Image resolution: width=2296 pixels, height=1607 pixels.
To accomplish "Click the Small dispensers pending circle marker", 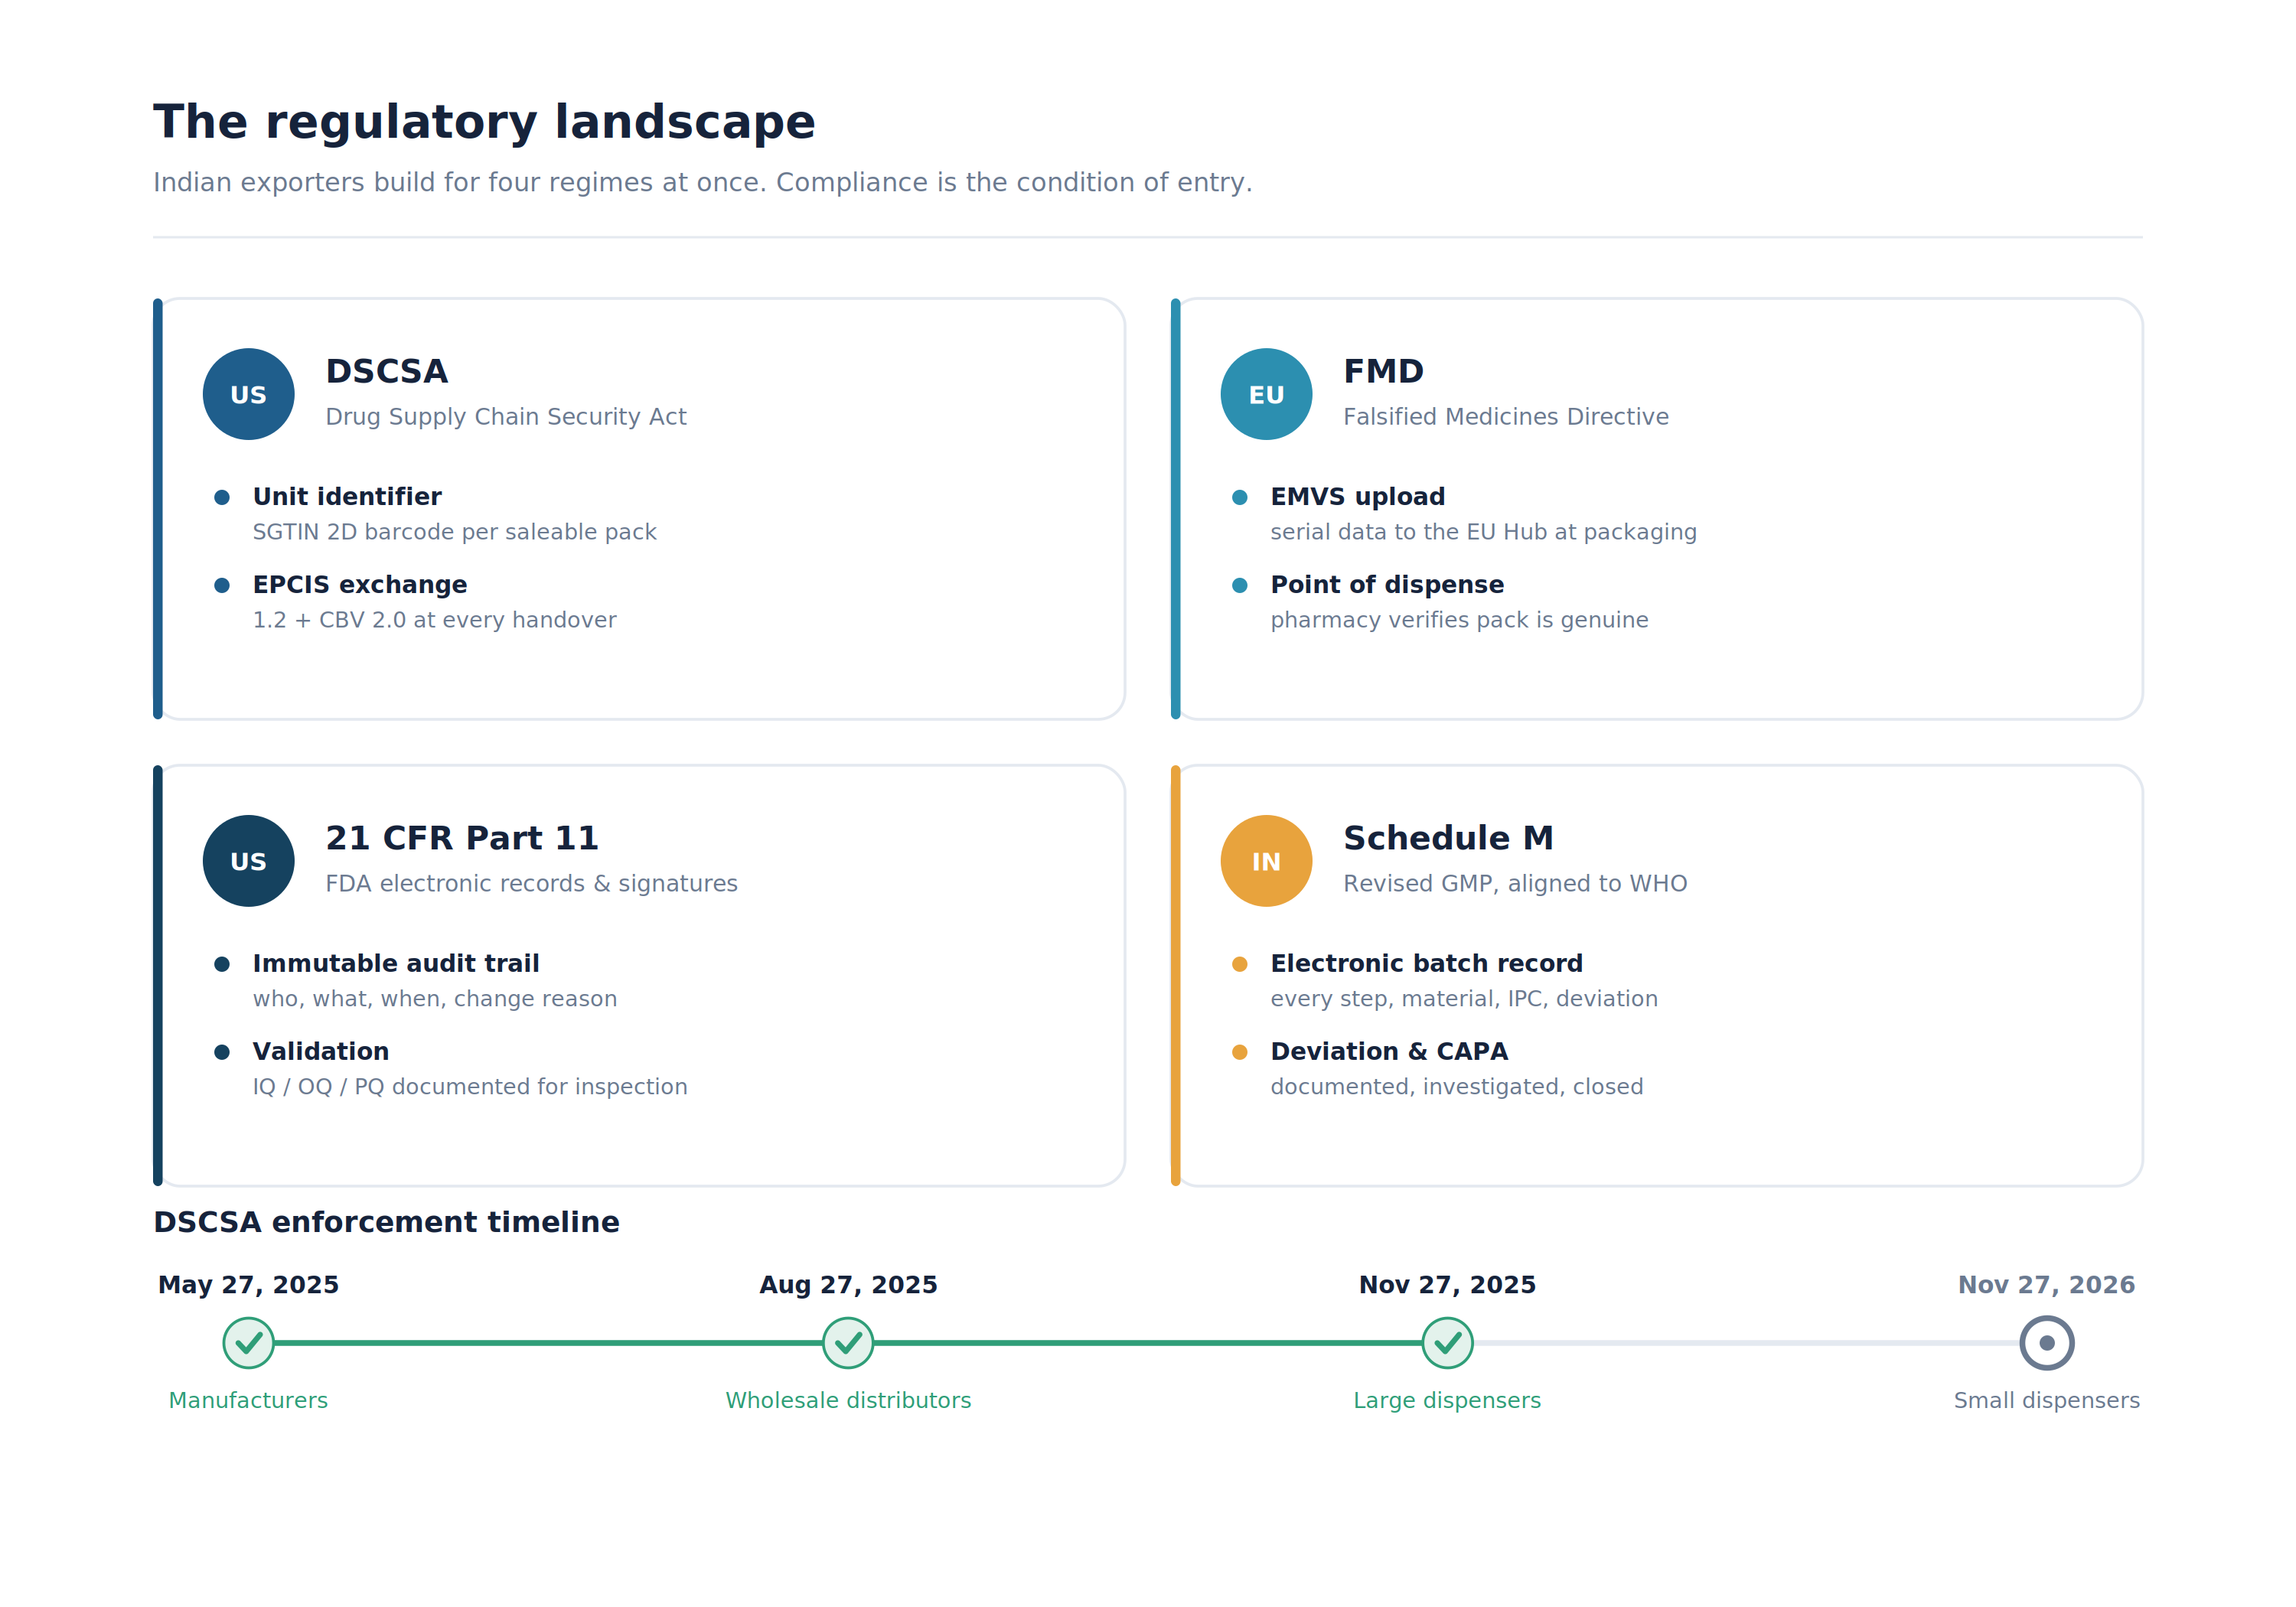I will coord(2047,1343).
